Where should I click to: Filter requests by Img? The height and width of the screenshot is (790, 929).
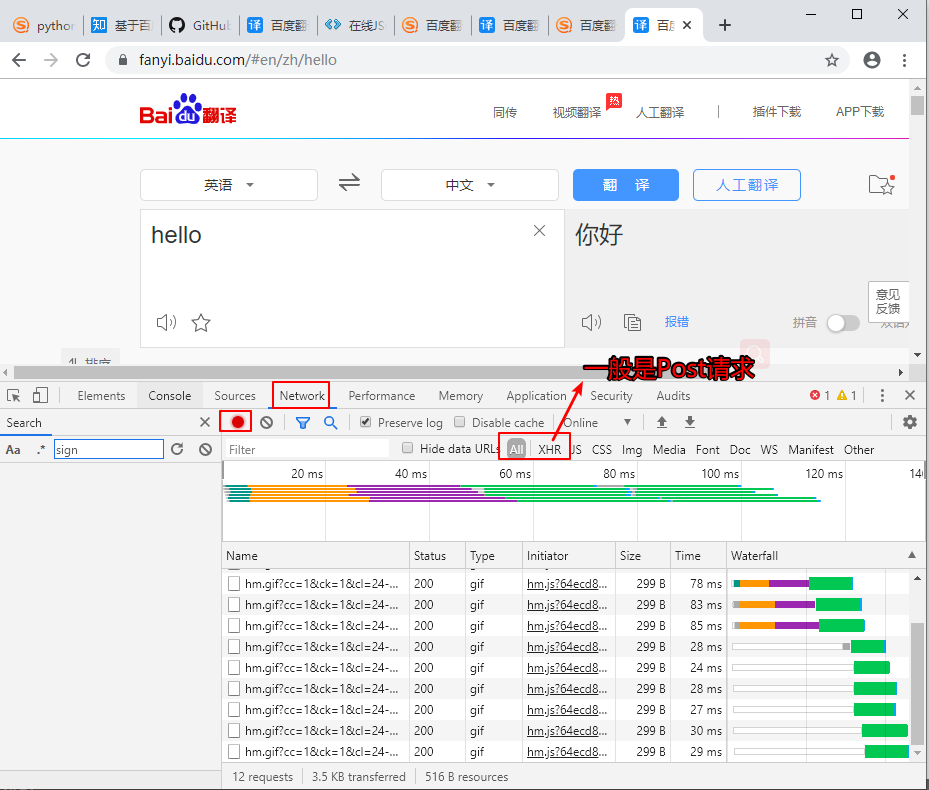632,450
